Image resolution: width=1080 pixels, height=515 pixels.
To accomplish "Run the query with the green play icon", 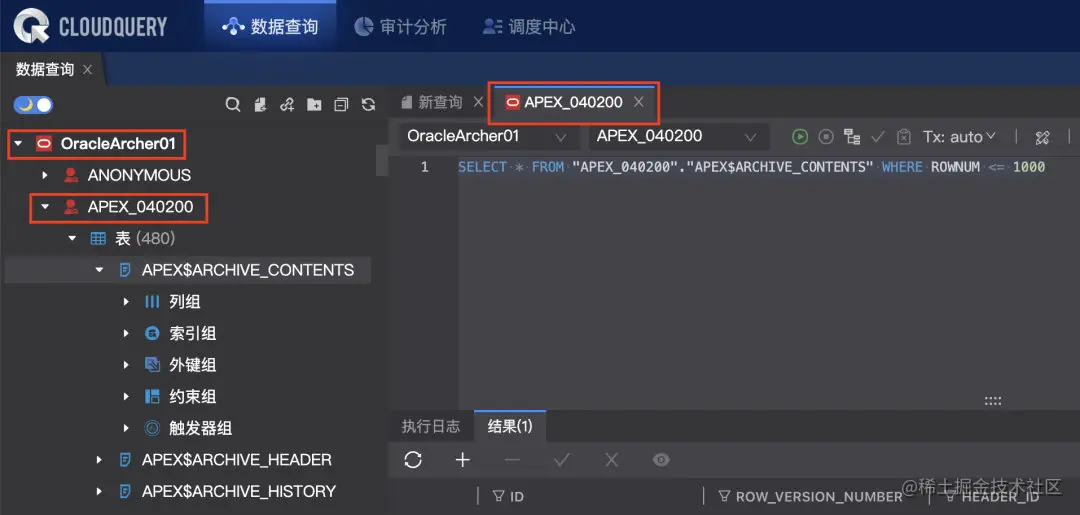I will click(800, 136).
